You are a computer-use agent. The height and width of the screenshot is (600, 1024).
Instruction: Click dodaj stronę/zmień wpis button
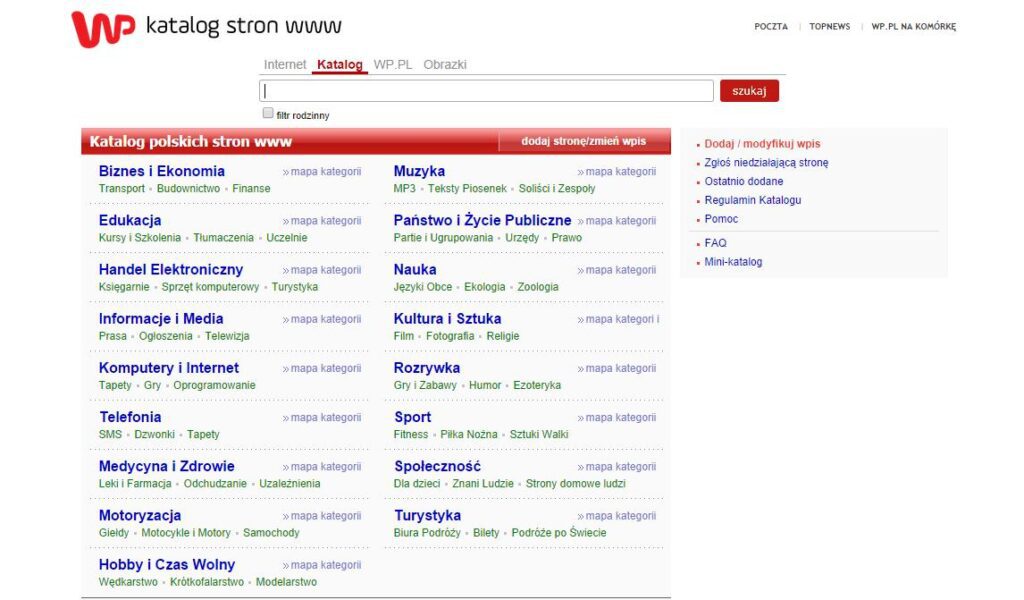click(x=584, y=141)
